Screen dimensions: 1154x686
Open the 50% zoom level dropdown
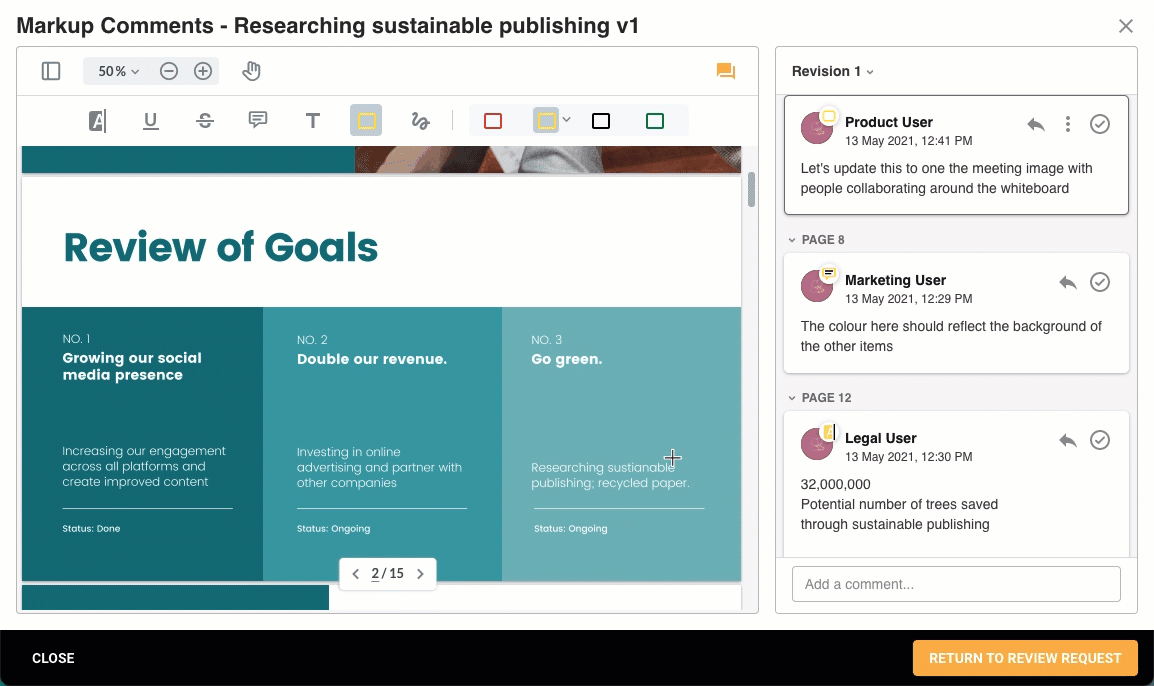coord(119,71)
